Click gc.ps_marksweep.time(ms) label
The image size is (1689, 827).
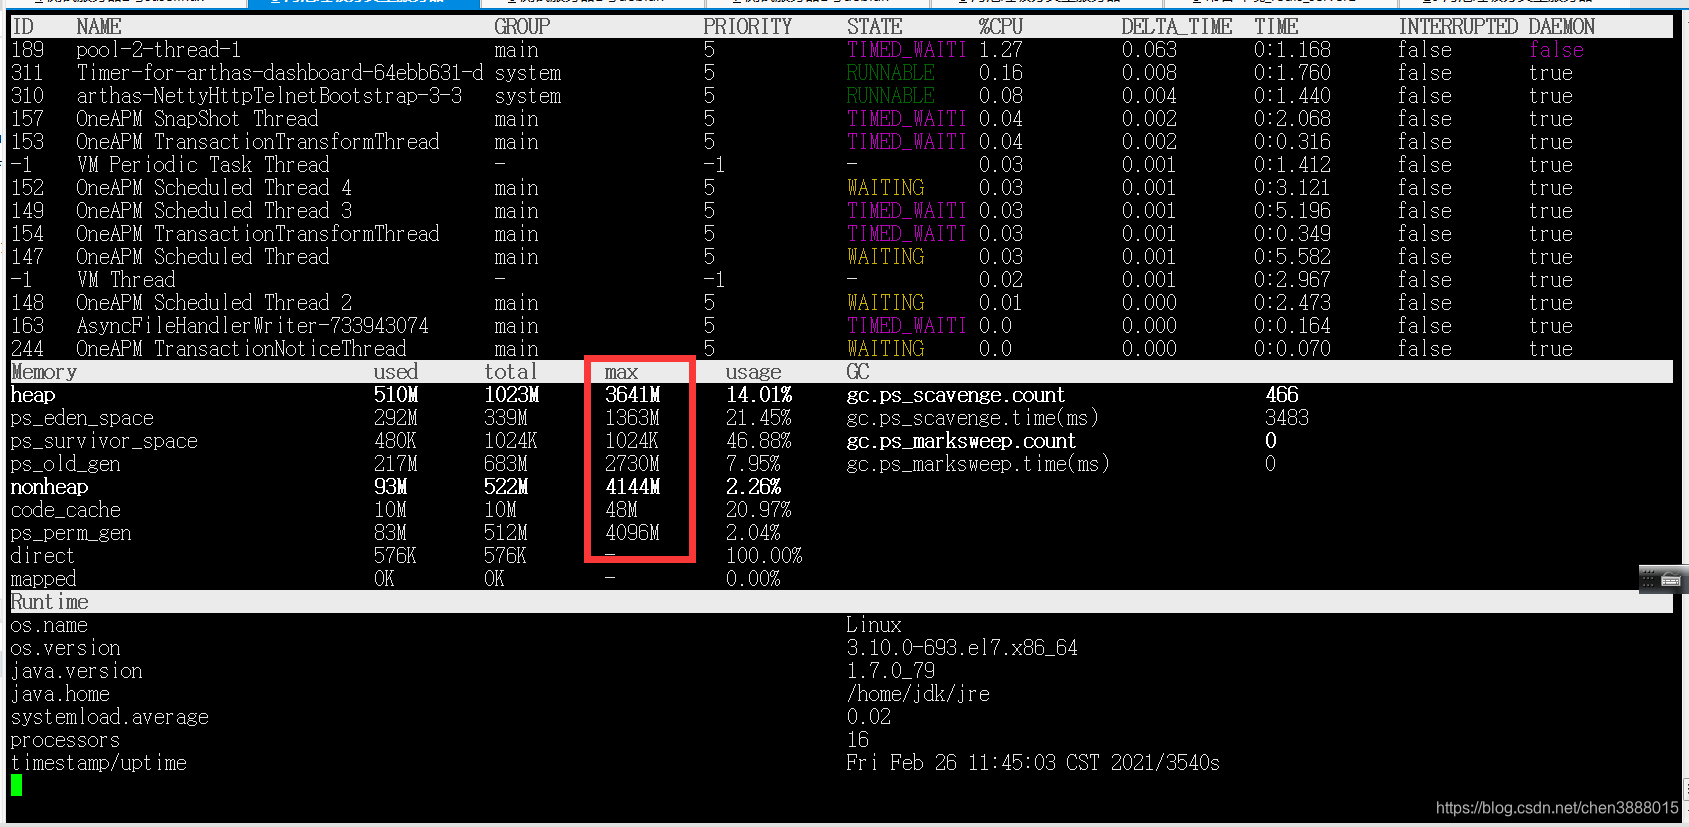click(x=978, y=464)
